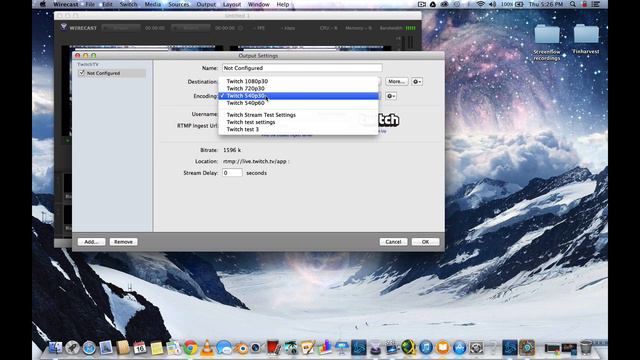Click the volume icon in menu bar

click(493, 4)
